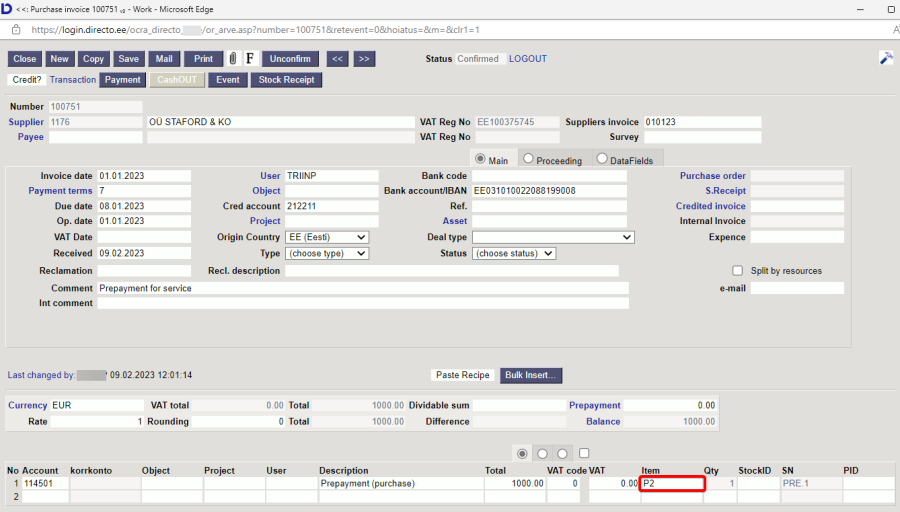Click the Prepayment link
This screenshot has width=900, height=512.
595,405
